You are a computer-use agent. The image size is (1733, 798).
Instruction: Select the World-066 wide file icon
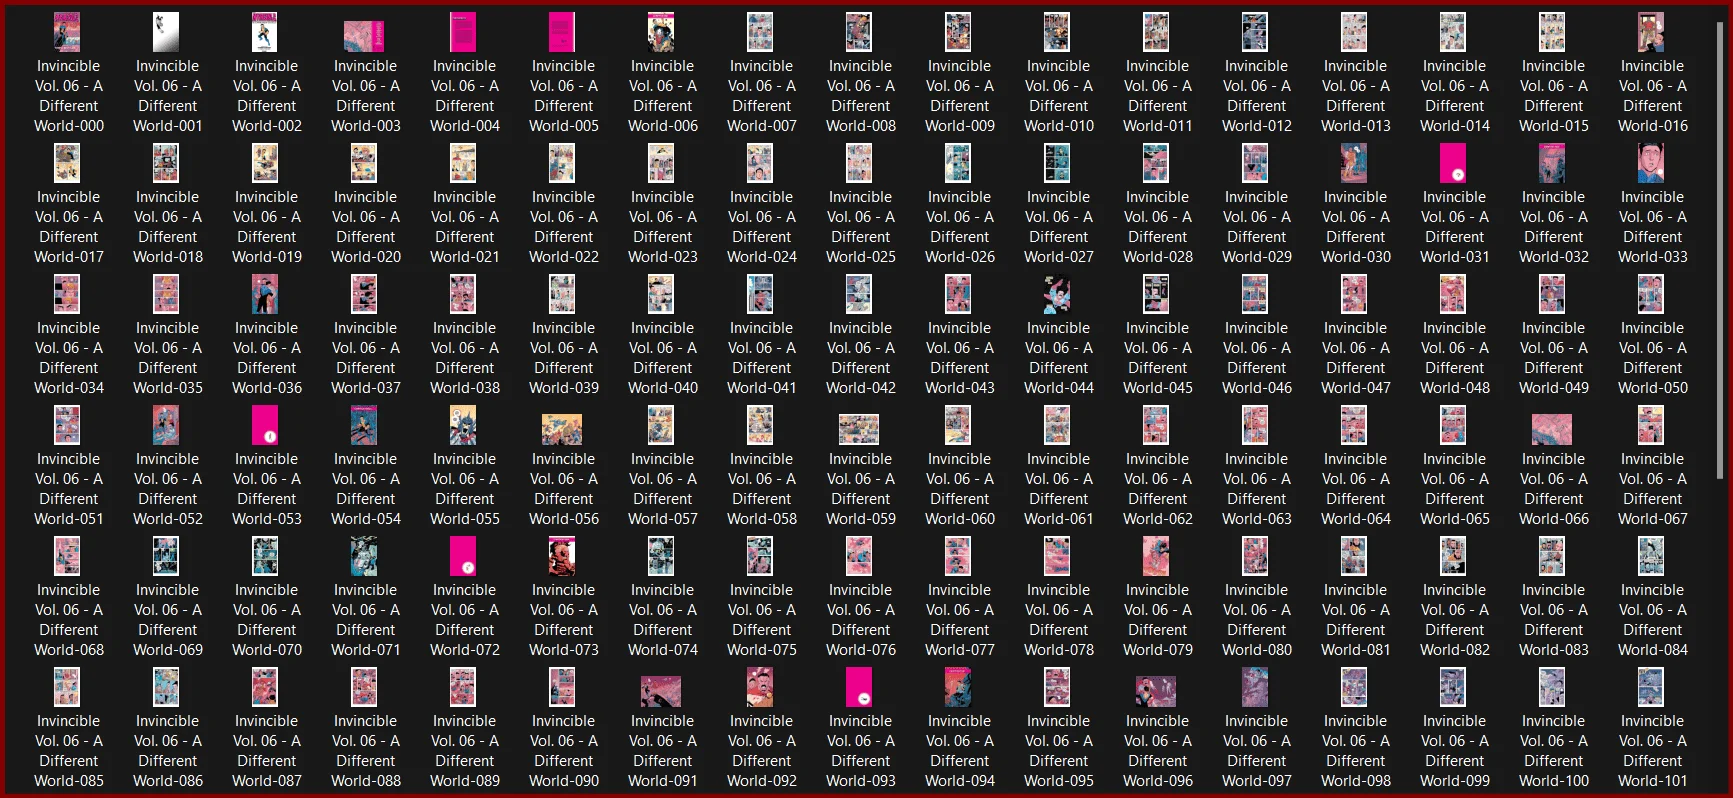point(1552,429)
